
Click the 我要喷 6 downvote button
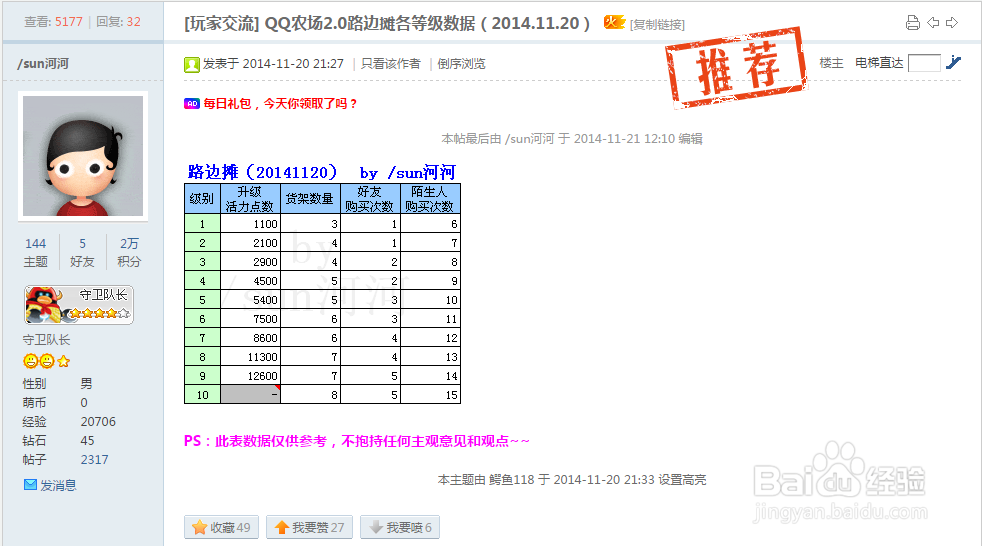[x=400, y=527]
